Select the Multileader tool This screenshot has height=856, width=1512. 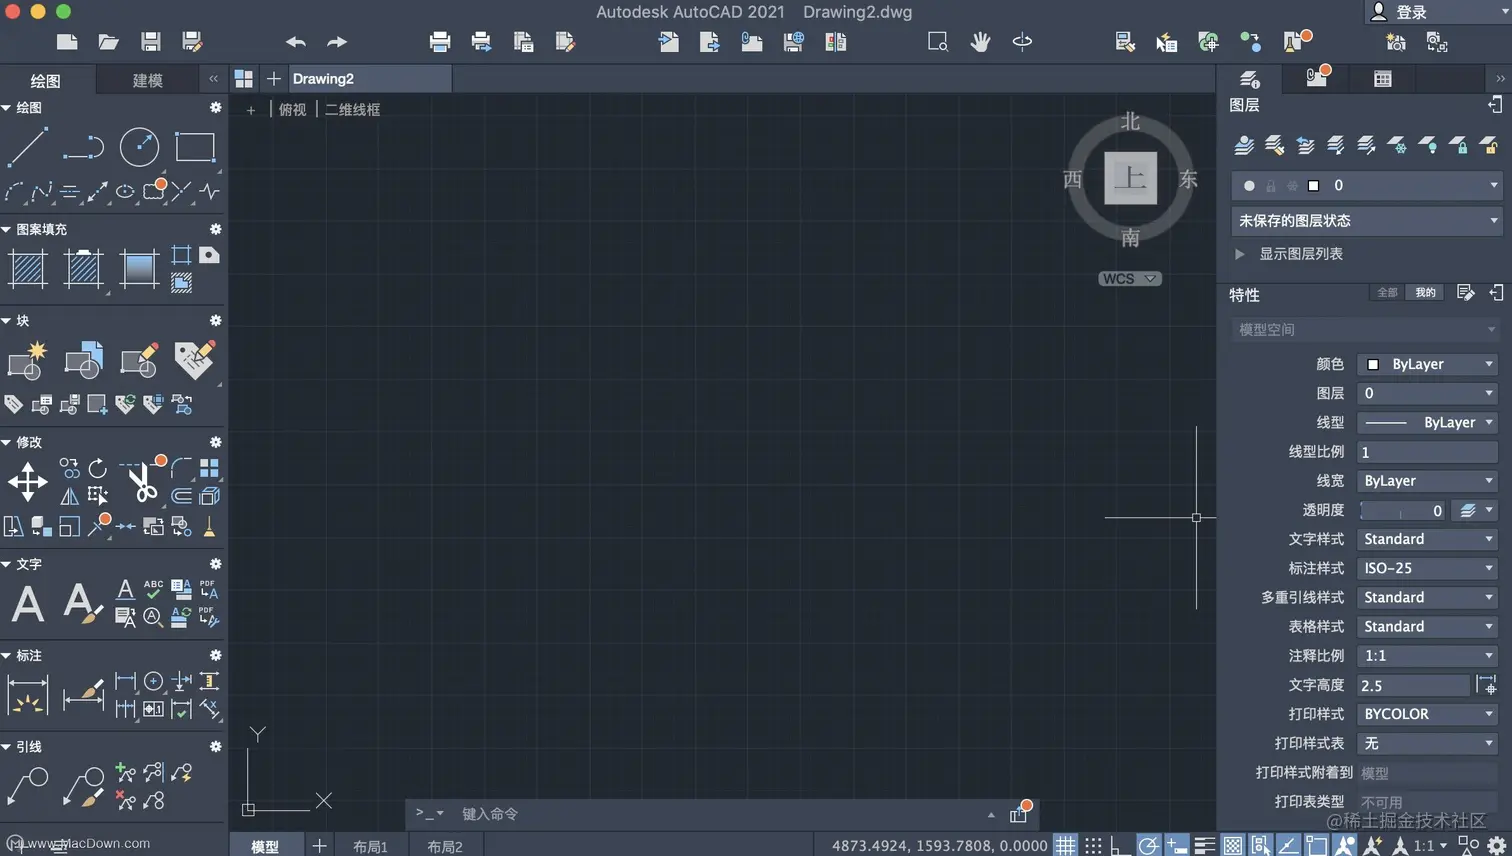(x=28, y=786)
